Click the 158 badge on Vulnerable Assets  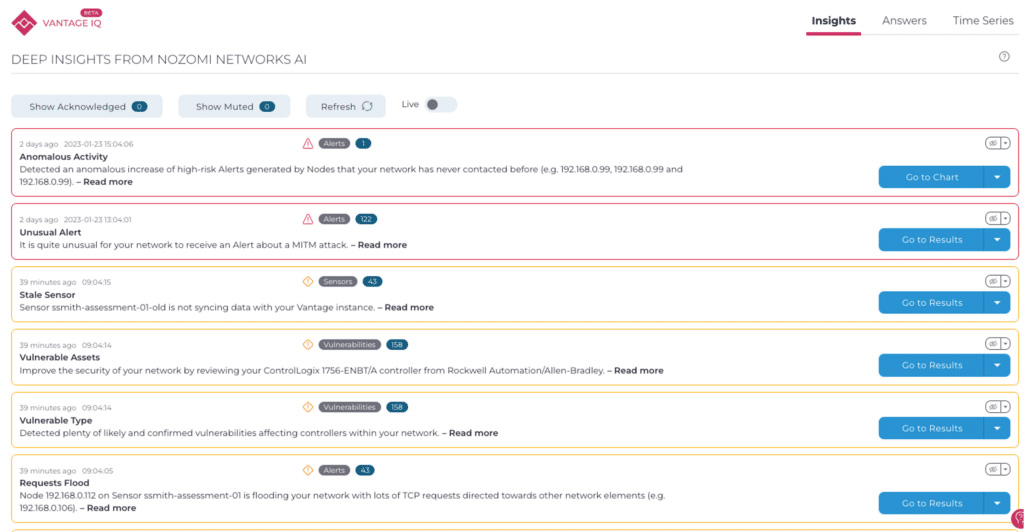click(396, 345)
